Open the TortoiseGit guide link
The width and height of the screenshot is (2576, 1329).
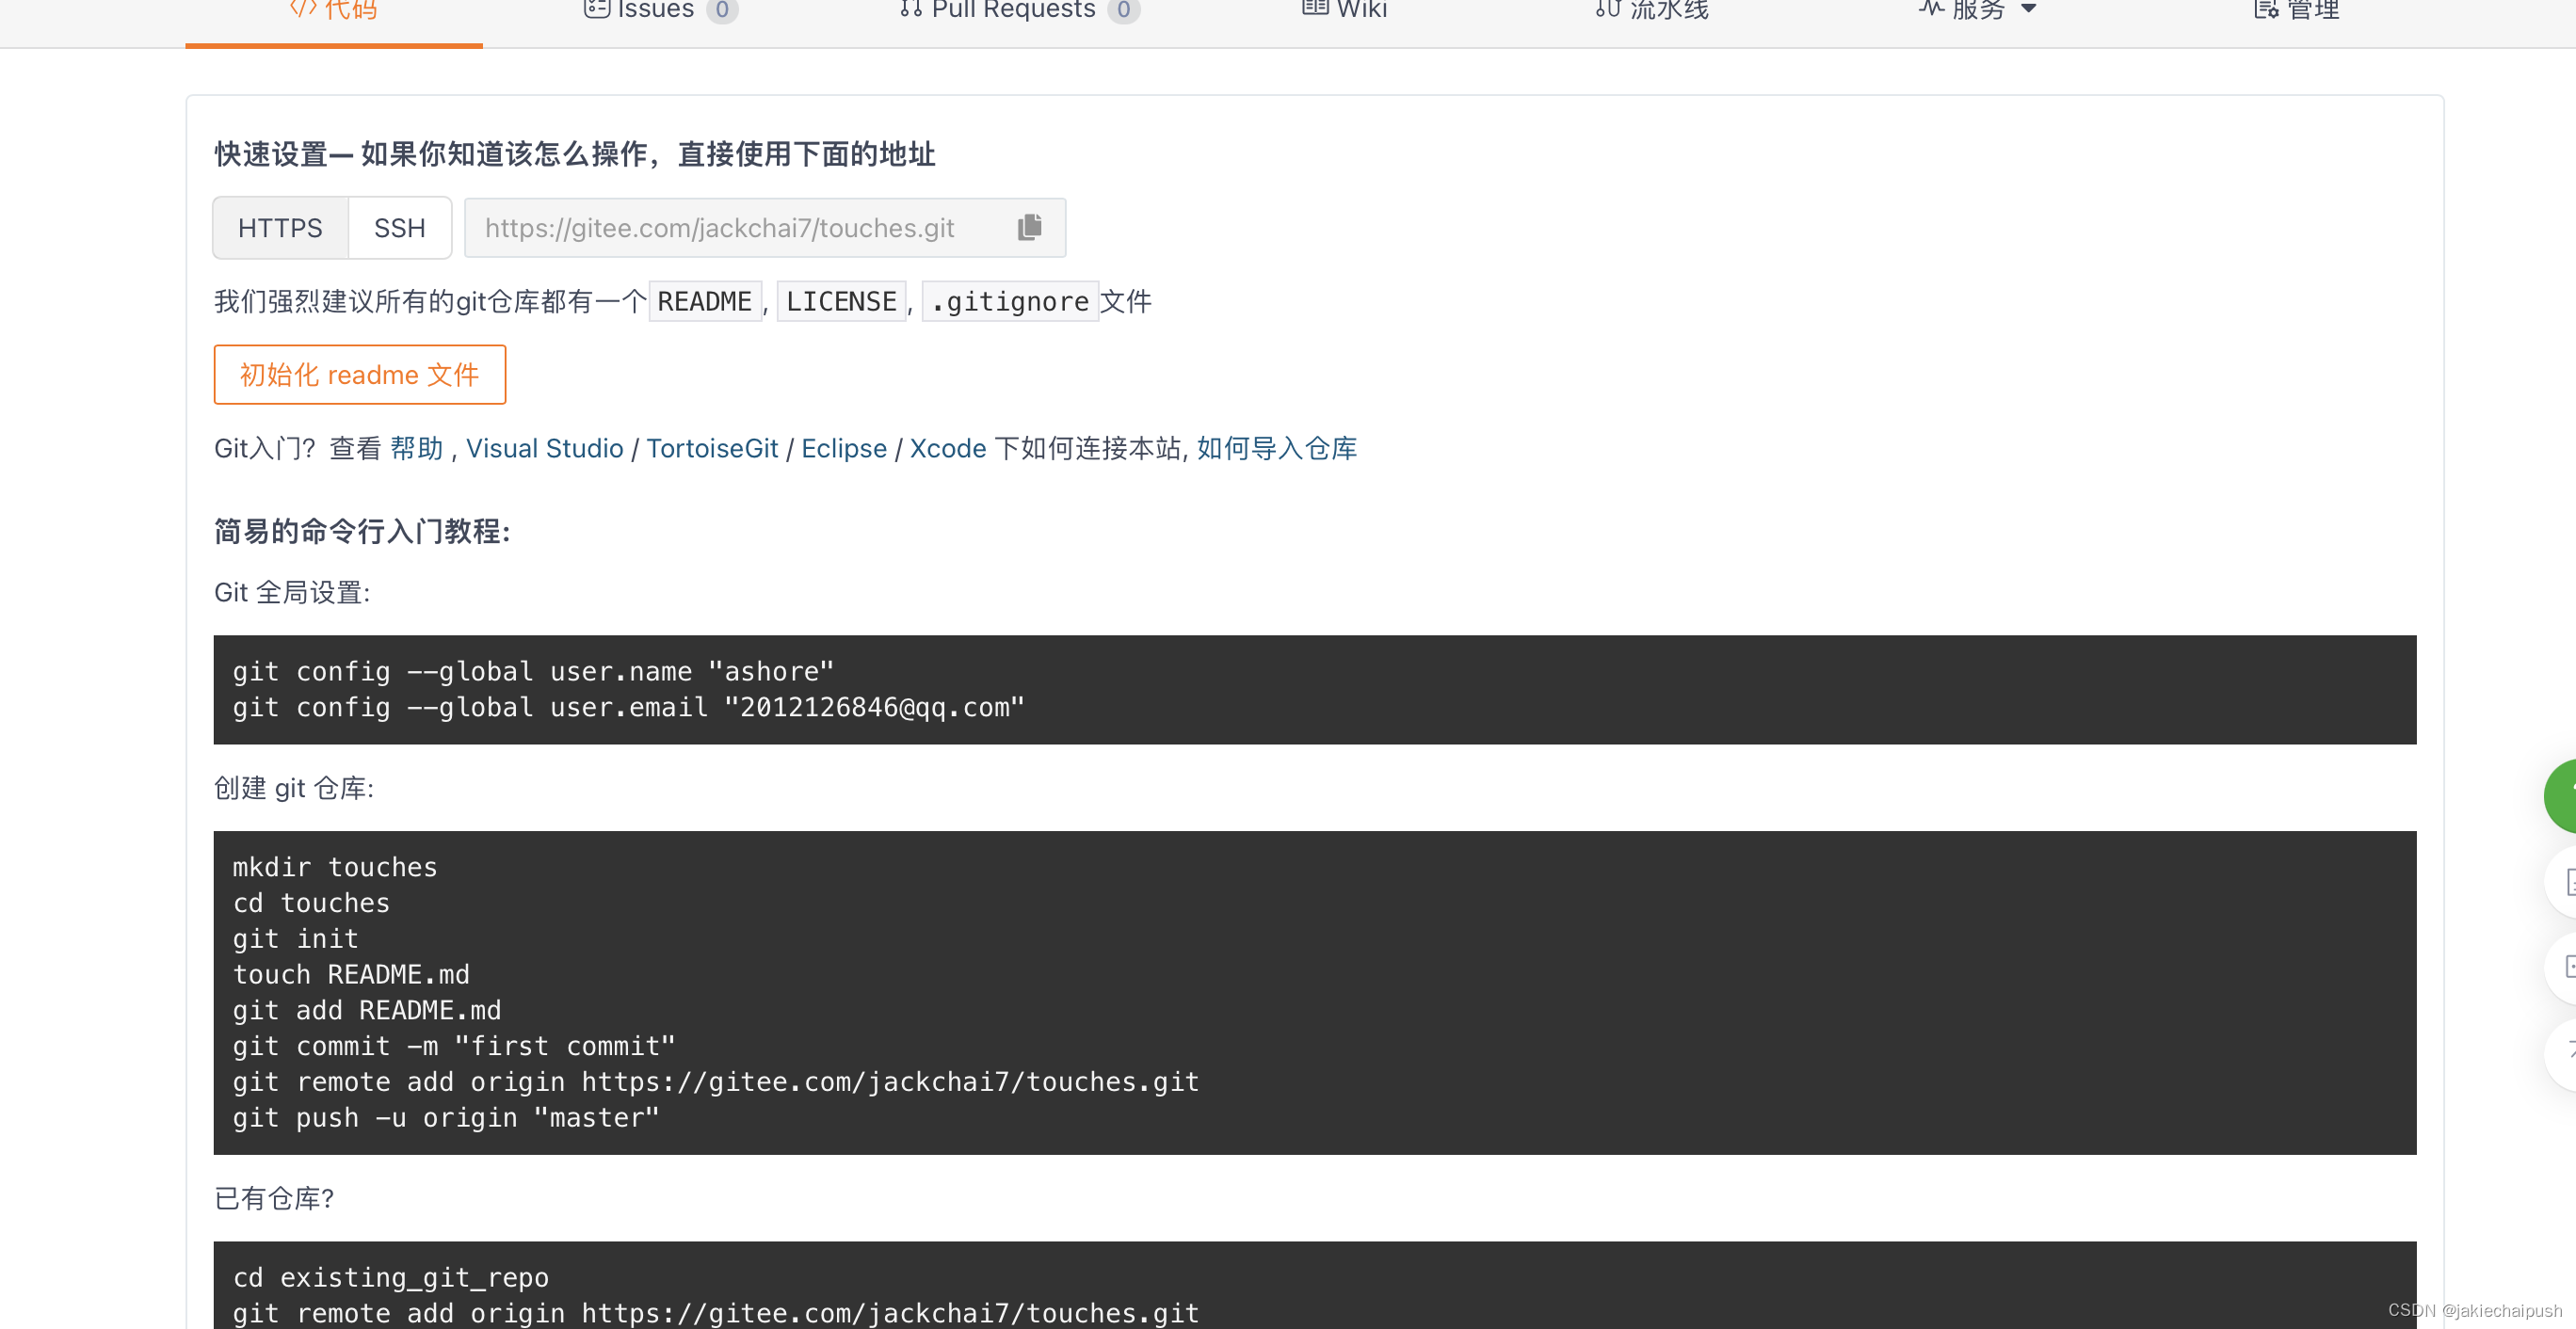coord(712,448)
